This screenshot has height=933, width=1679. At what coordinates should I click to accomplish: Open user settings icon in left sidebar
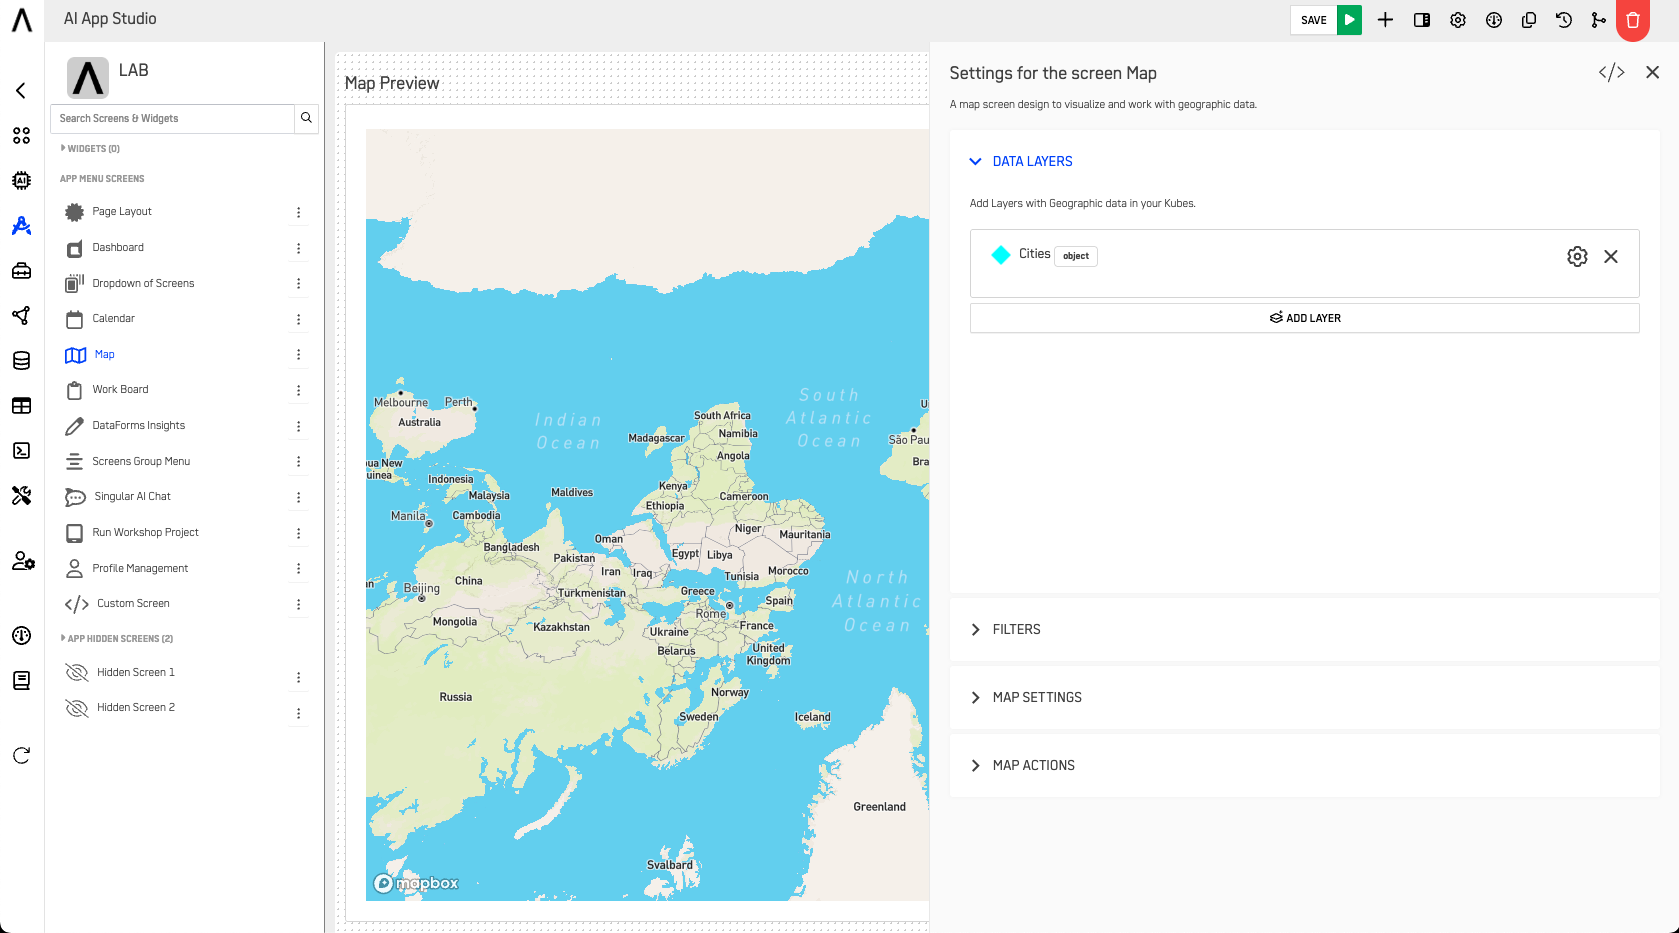pyautogui.click(x=23, y=561)
